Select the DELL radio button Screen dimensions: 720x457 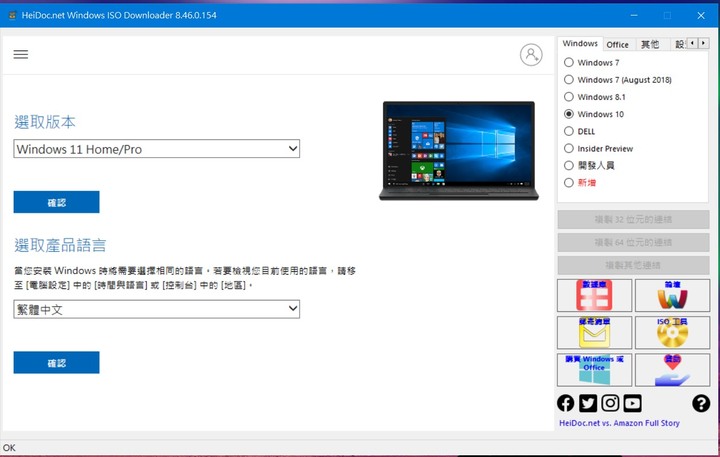(x=568, y=131)
